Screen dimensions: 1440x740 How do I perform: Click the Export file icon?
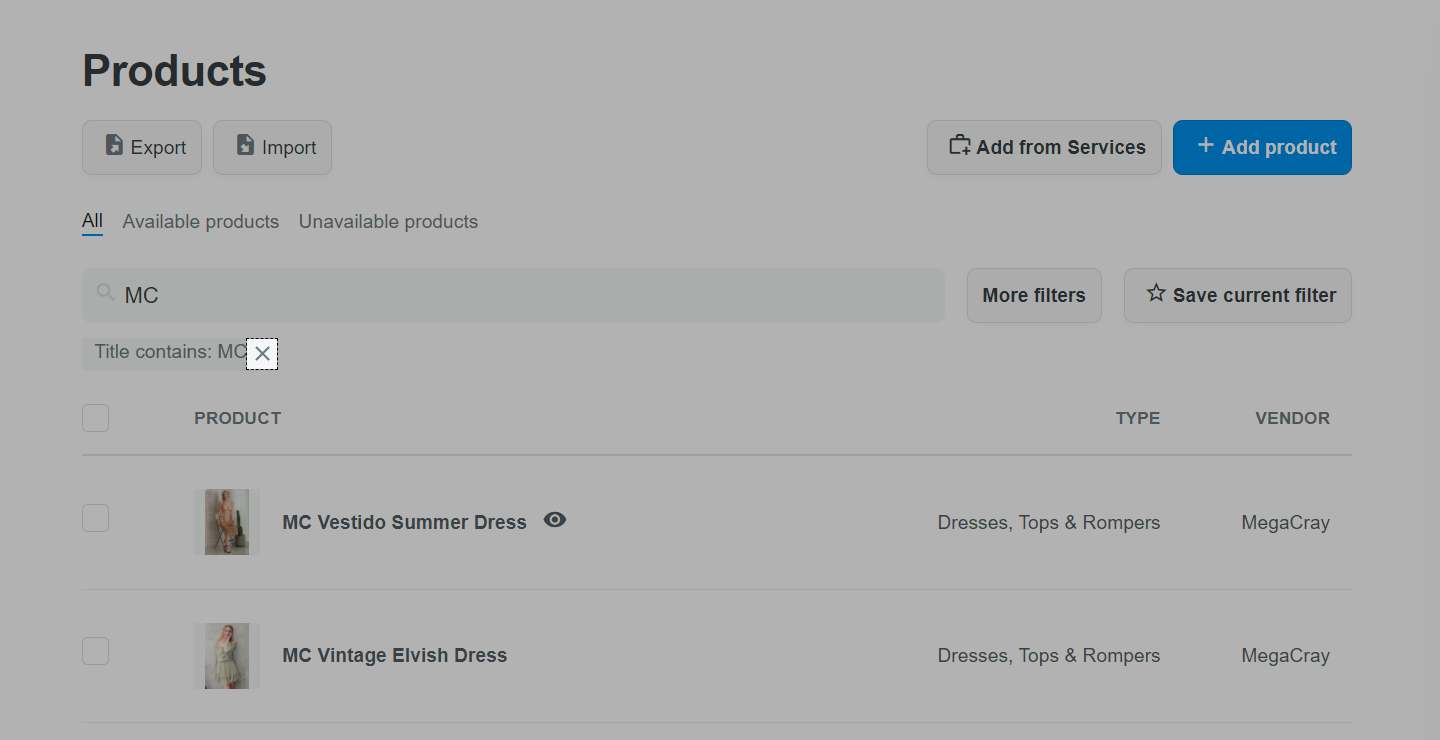(x=114, y=146)
